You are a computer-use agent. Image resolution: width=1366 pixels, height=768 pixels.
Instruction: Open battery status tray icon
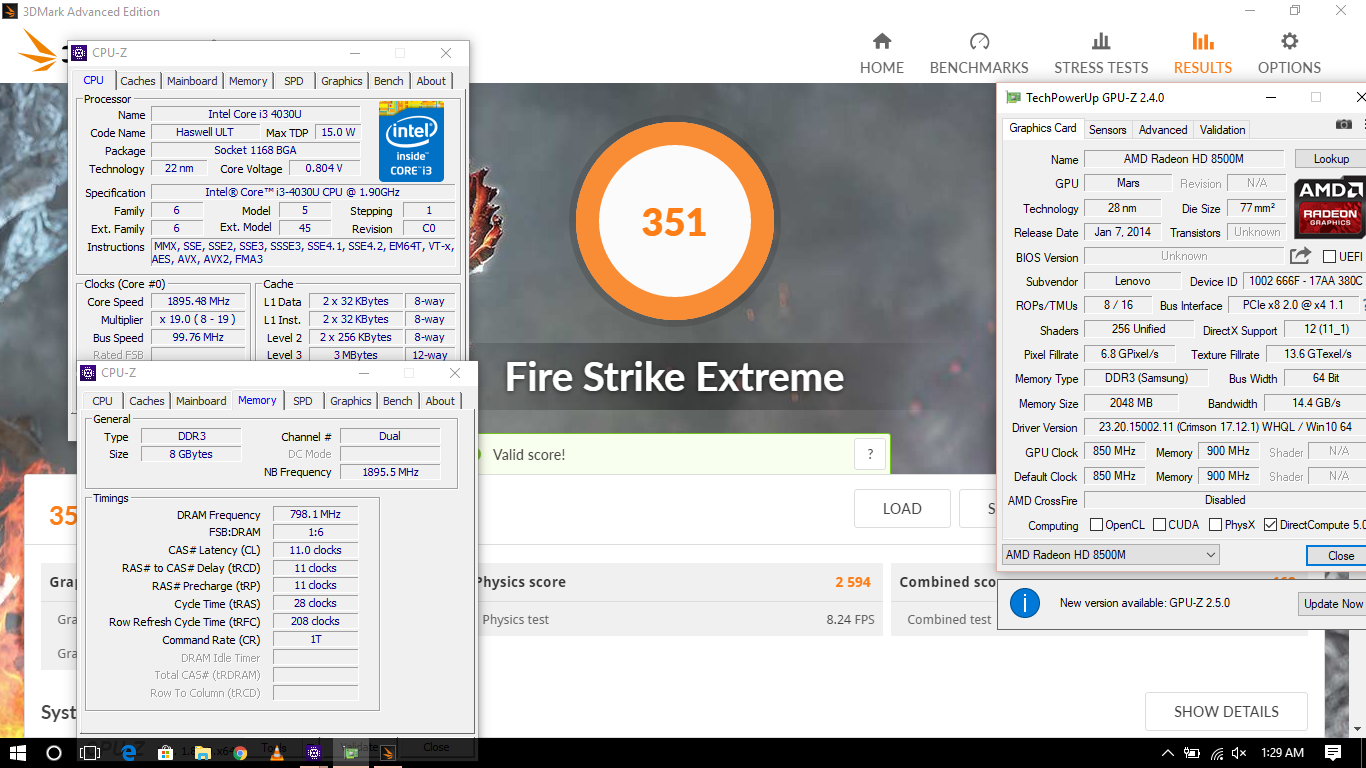click(x=1192, y=753)
